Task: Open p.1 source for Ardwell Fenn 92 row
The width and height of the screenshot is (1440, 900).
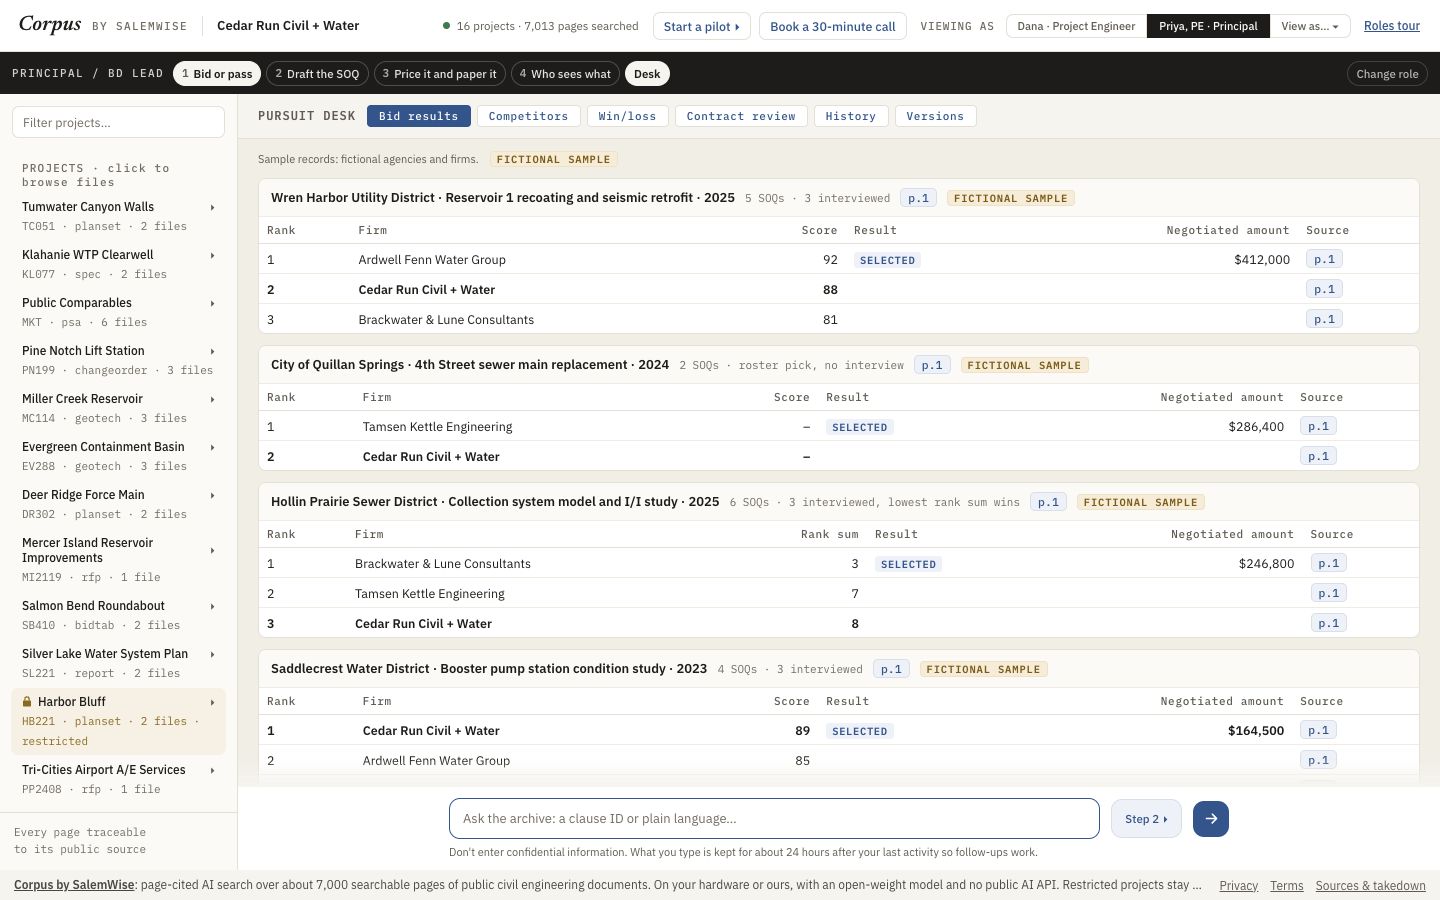Action: (x=1324, y=259)
